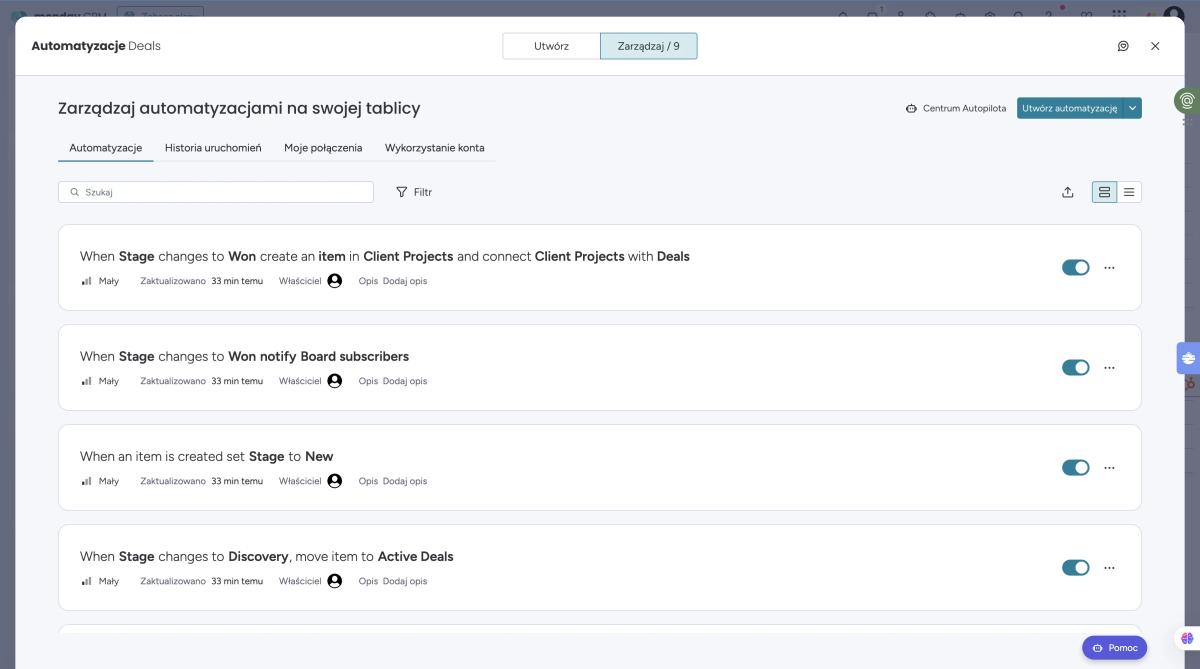Click Mały size indicator on Active Deals automation
Image resolution: width=1200 pixels, height=669 pixels.
click(100, 581)
